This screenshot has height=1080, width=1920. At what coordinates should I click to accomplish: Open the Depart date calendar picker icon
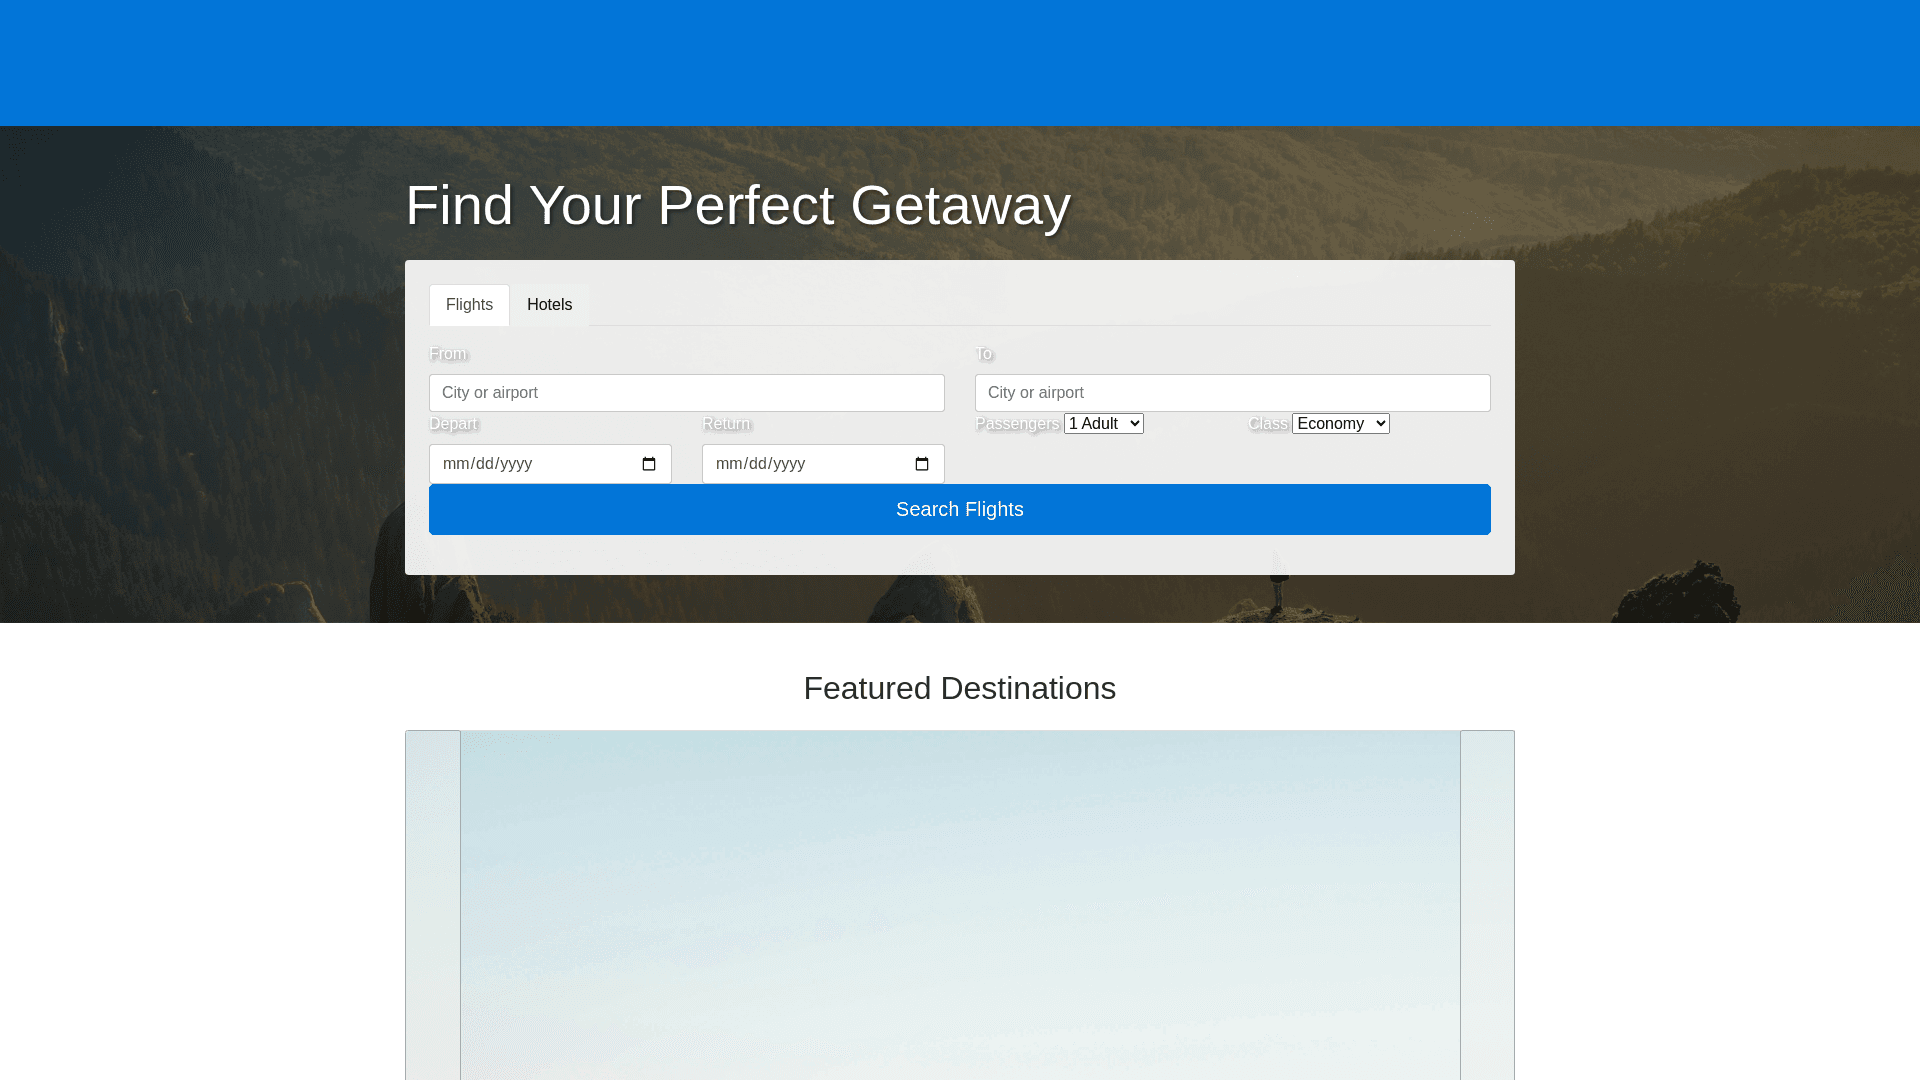[x=649, y=464]
